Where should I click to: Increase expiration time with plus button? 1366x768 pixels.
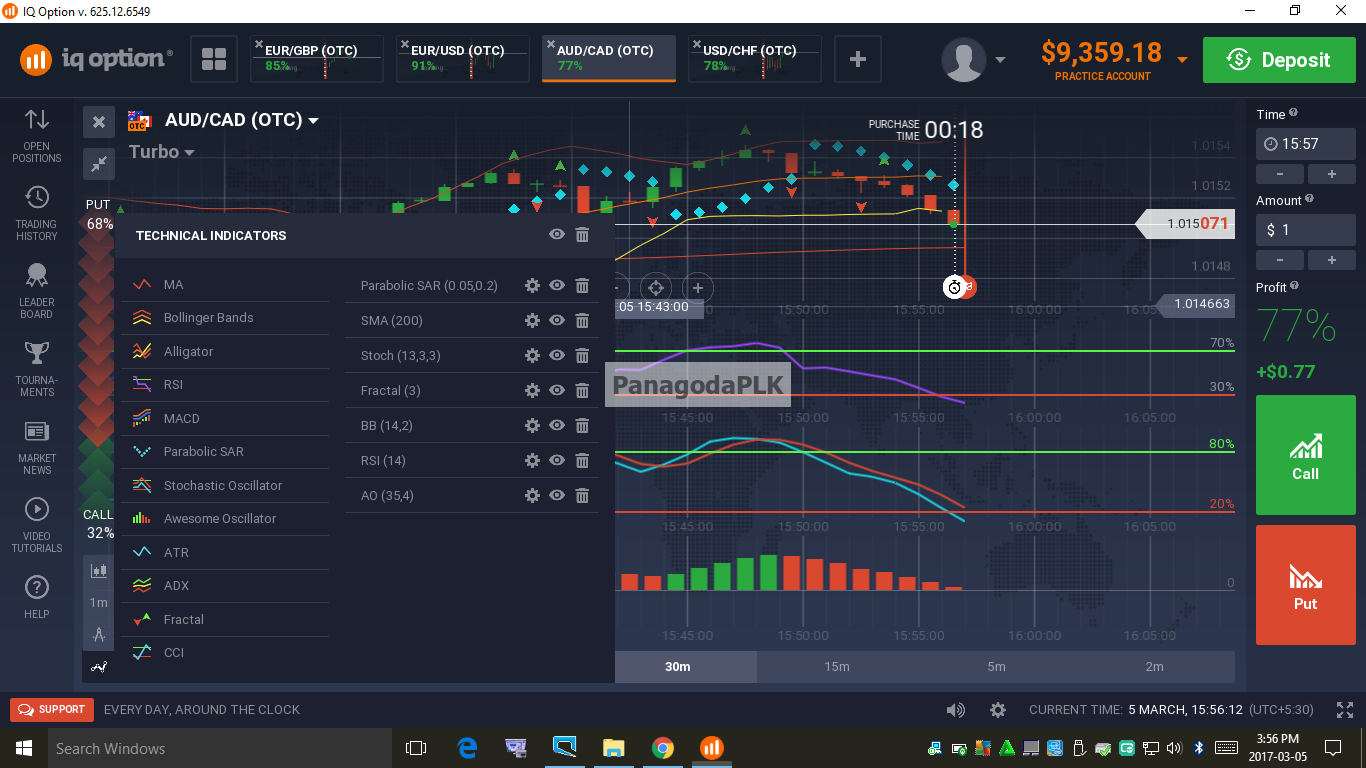coord(1332,174)
